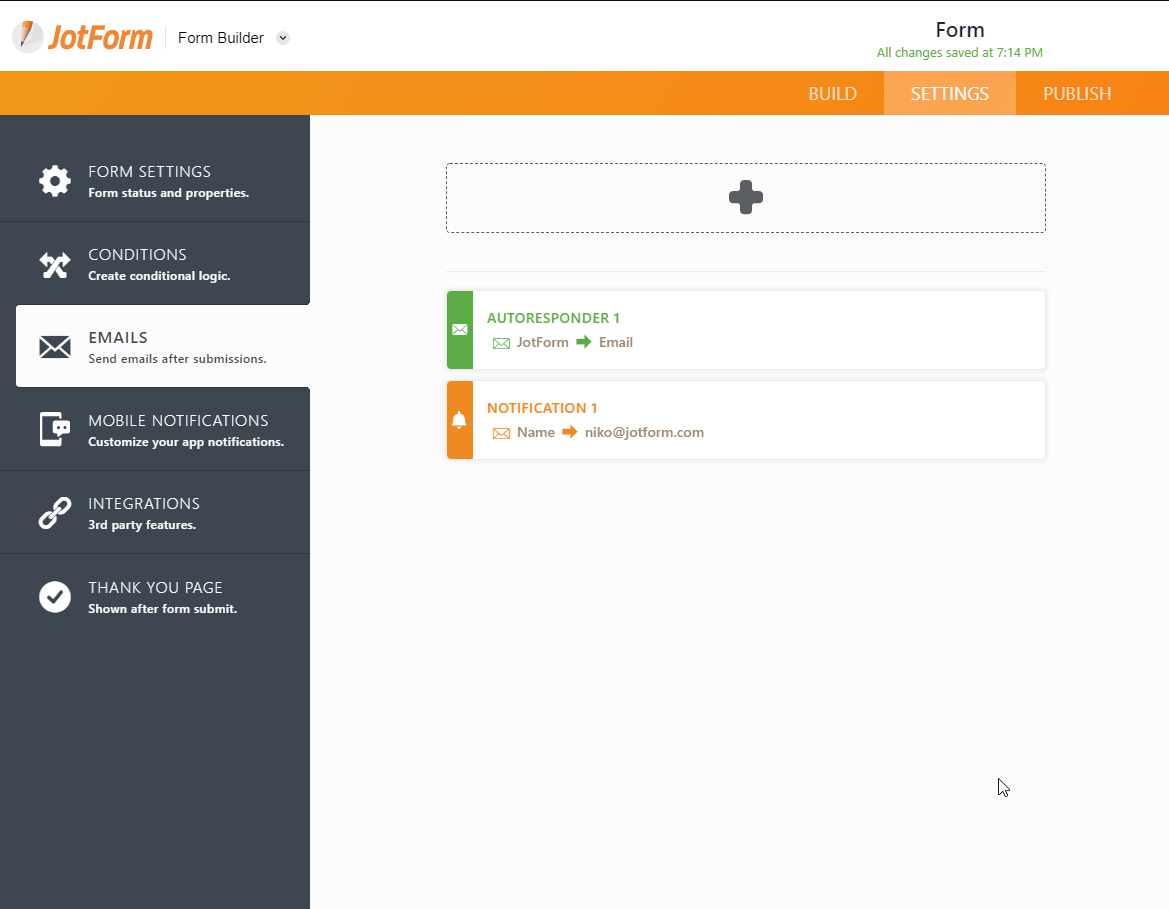The width and height of the screenshot is (1169, 909).
Task: Open the Publish tab
Action: (x=1077, y=94)
